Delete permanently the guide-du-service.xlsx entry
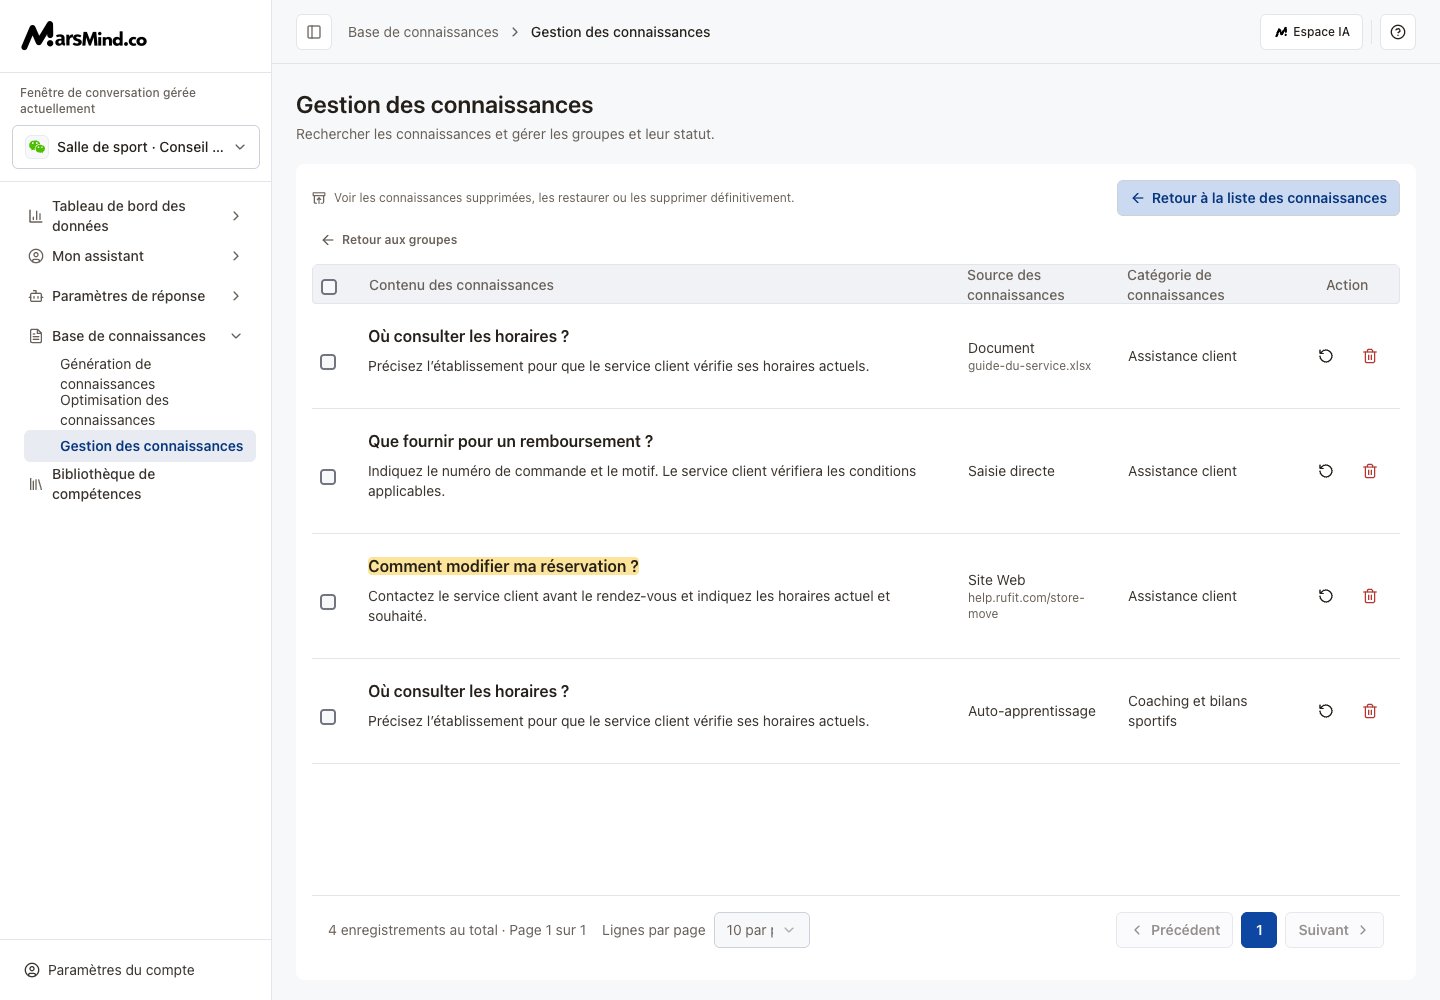Viewport: 1440px width, 1000px height. click(x=1370, y=356)
